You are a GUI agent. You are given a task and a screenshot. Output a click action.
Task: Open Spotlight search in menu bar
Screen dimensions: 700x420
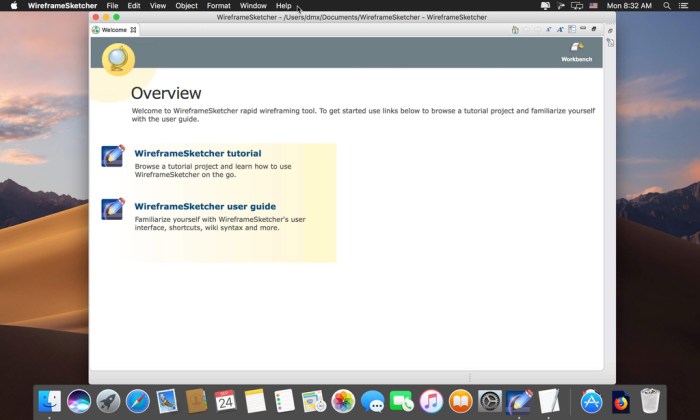pyautogui.click(x=667, y=6)
